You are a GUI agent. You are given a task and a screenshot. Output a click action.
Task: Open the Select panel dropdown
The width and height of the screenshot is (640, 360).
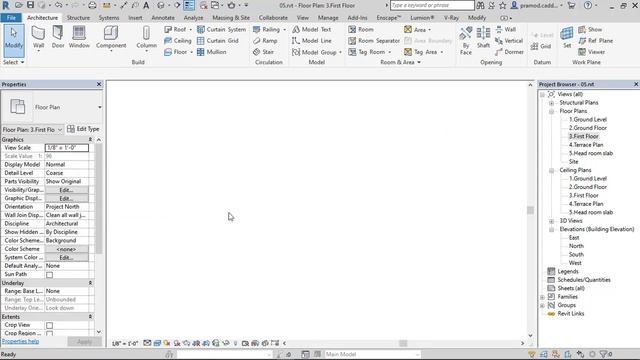(13, 62)
